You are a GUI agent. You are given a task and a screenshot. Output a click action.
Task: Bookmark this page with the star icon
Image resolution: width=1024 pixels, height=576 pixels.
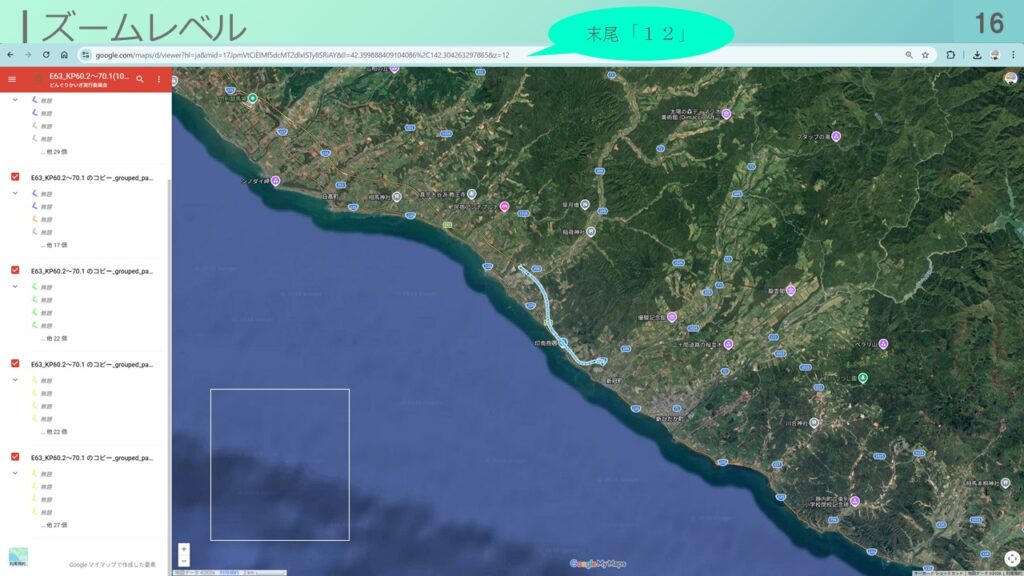pyautogui.click(x=925, y=55)
